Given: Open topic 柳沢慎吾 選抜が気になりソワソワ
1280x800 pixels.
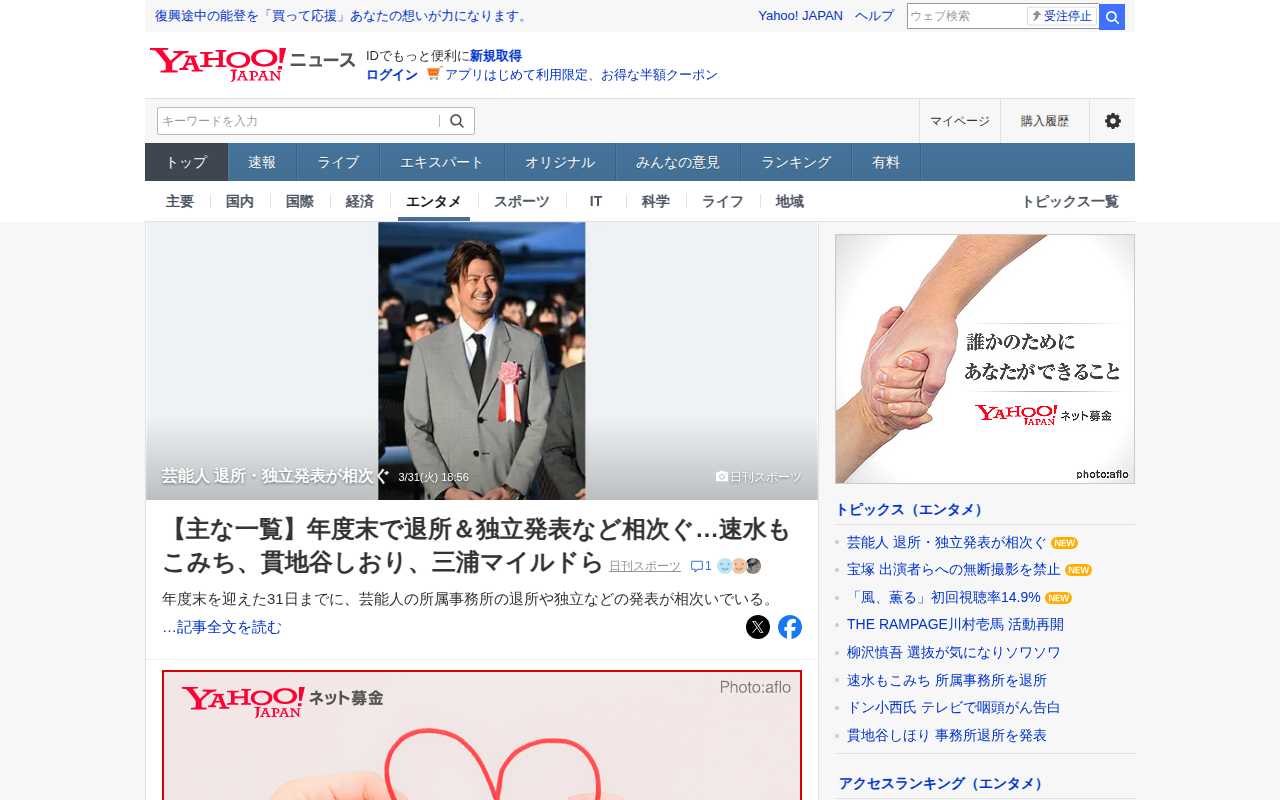Looking at the screenshot, I should point(954,652).
